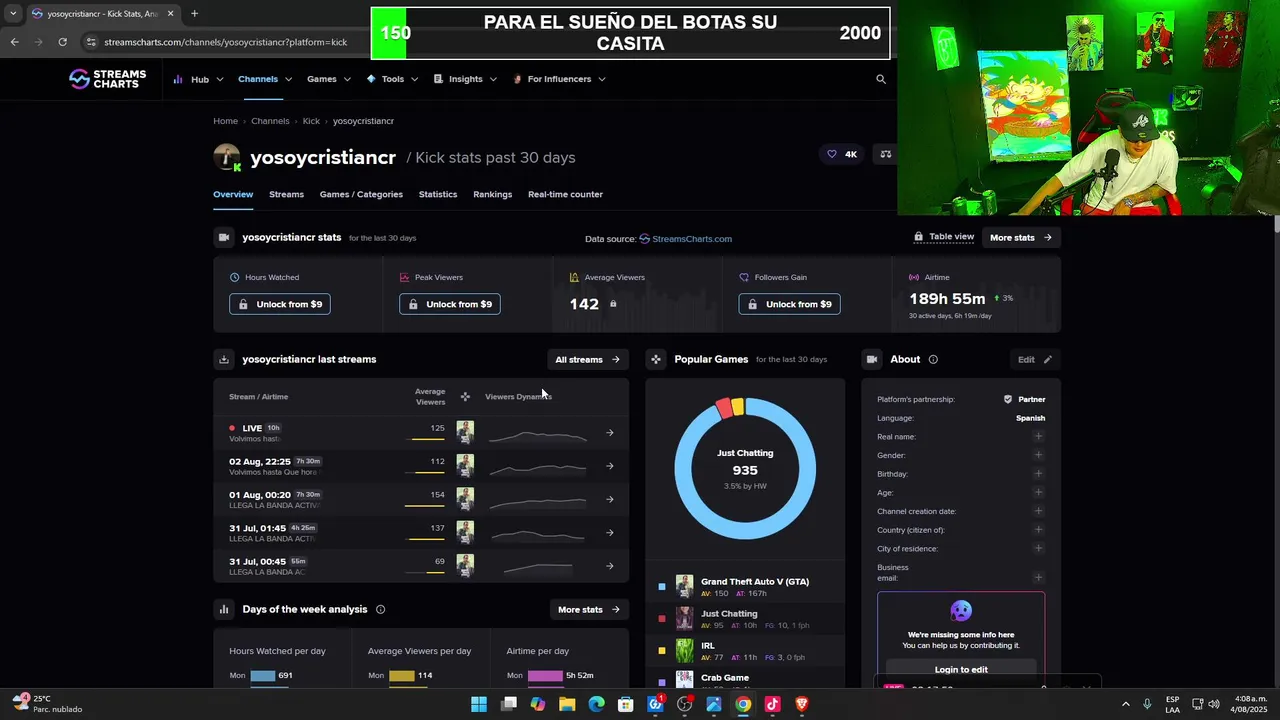Go back with the browser back arrow
Viewport: 1280px width, 720px height.
[14, 42]
